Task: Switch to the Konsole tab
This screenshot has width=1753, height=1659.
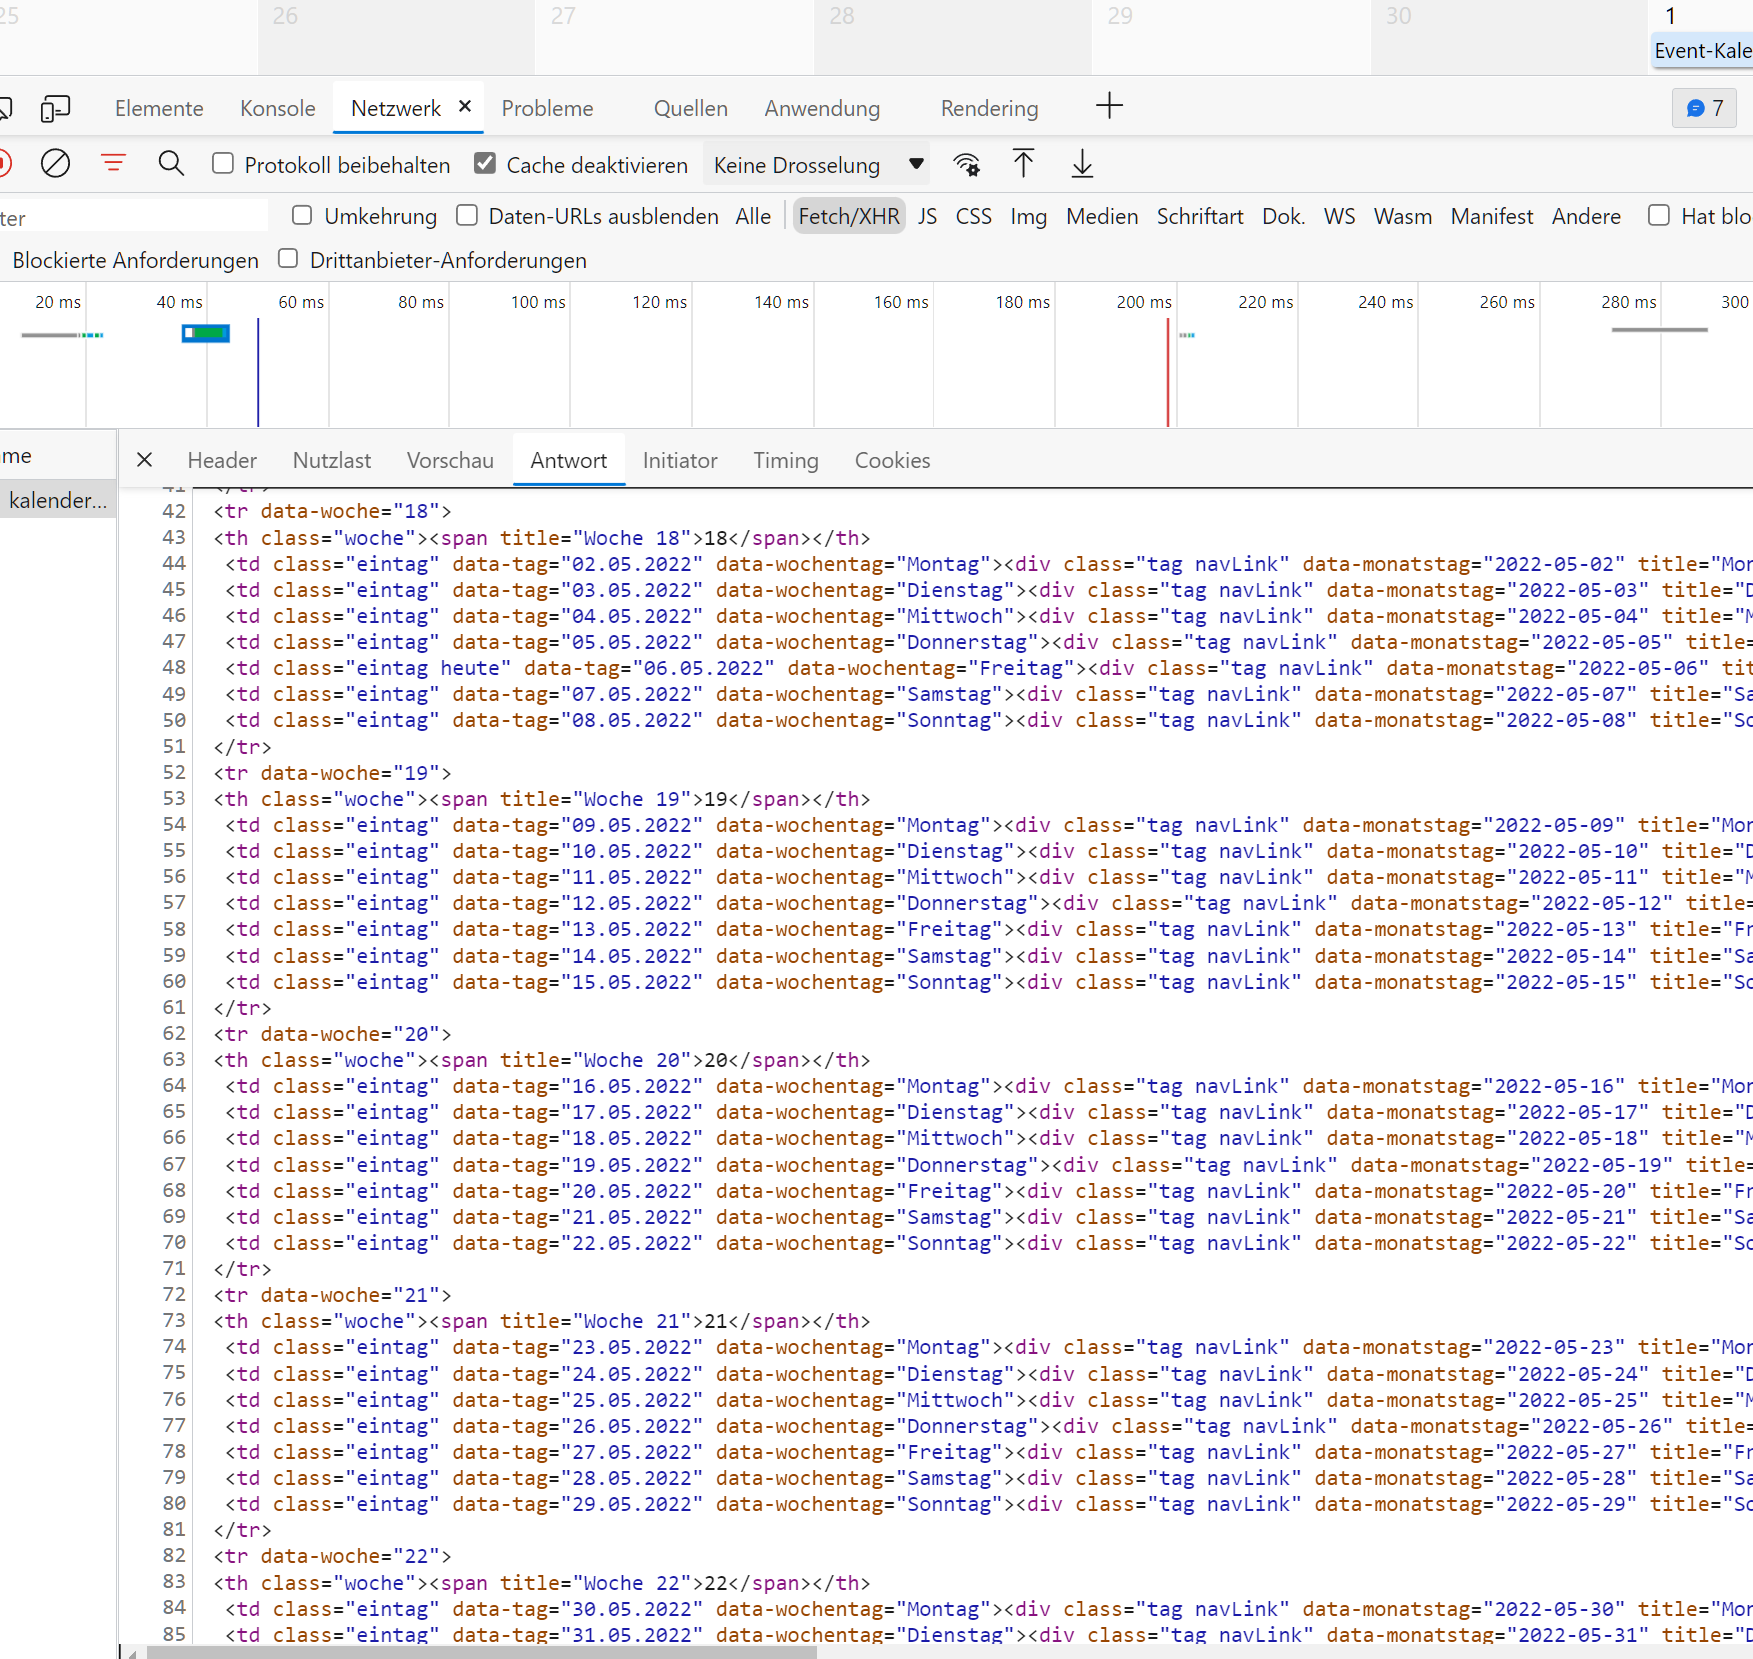Action: click(x=277, y=108)
